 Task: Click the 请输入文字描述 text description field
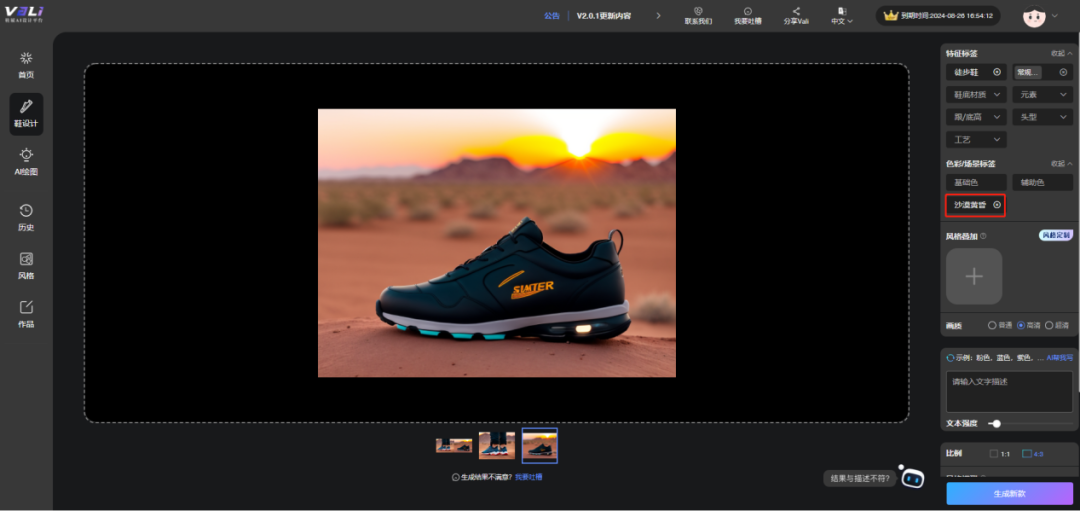click(1009, 391)
